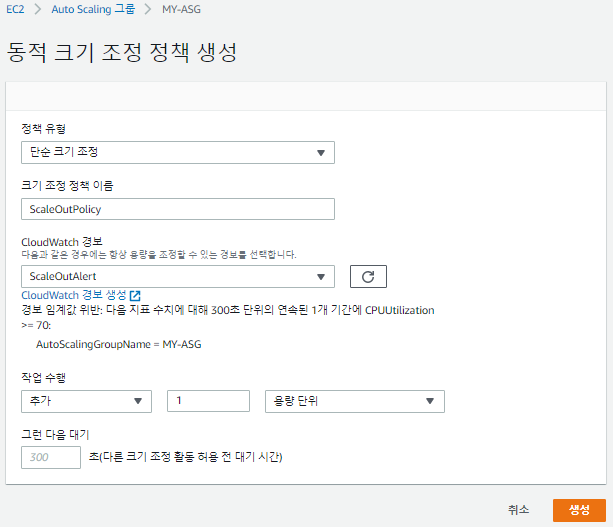
Task: Click the policy name field with ScaleOutPolicy
Action: coord(178,209)
